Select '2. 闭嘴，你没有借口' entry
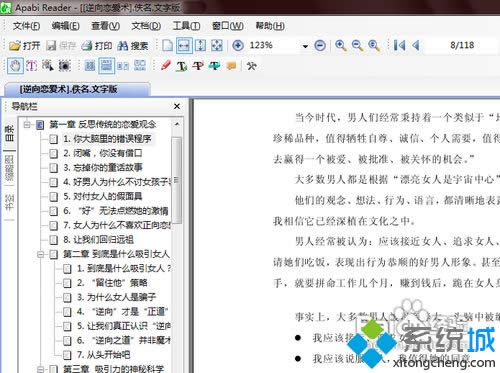The height and width of the screenshot is (373, 500). (103, 153)
